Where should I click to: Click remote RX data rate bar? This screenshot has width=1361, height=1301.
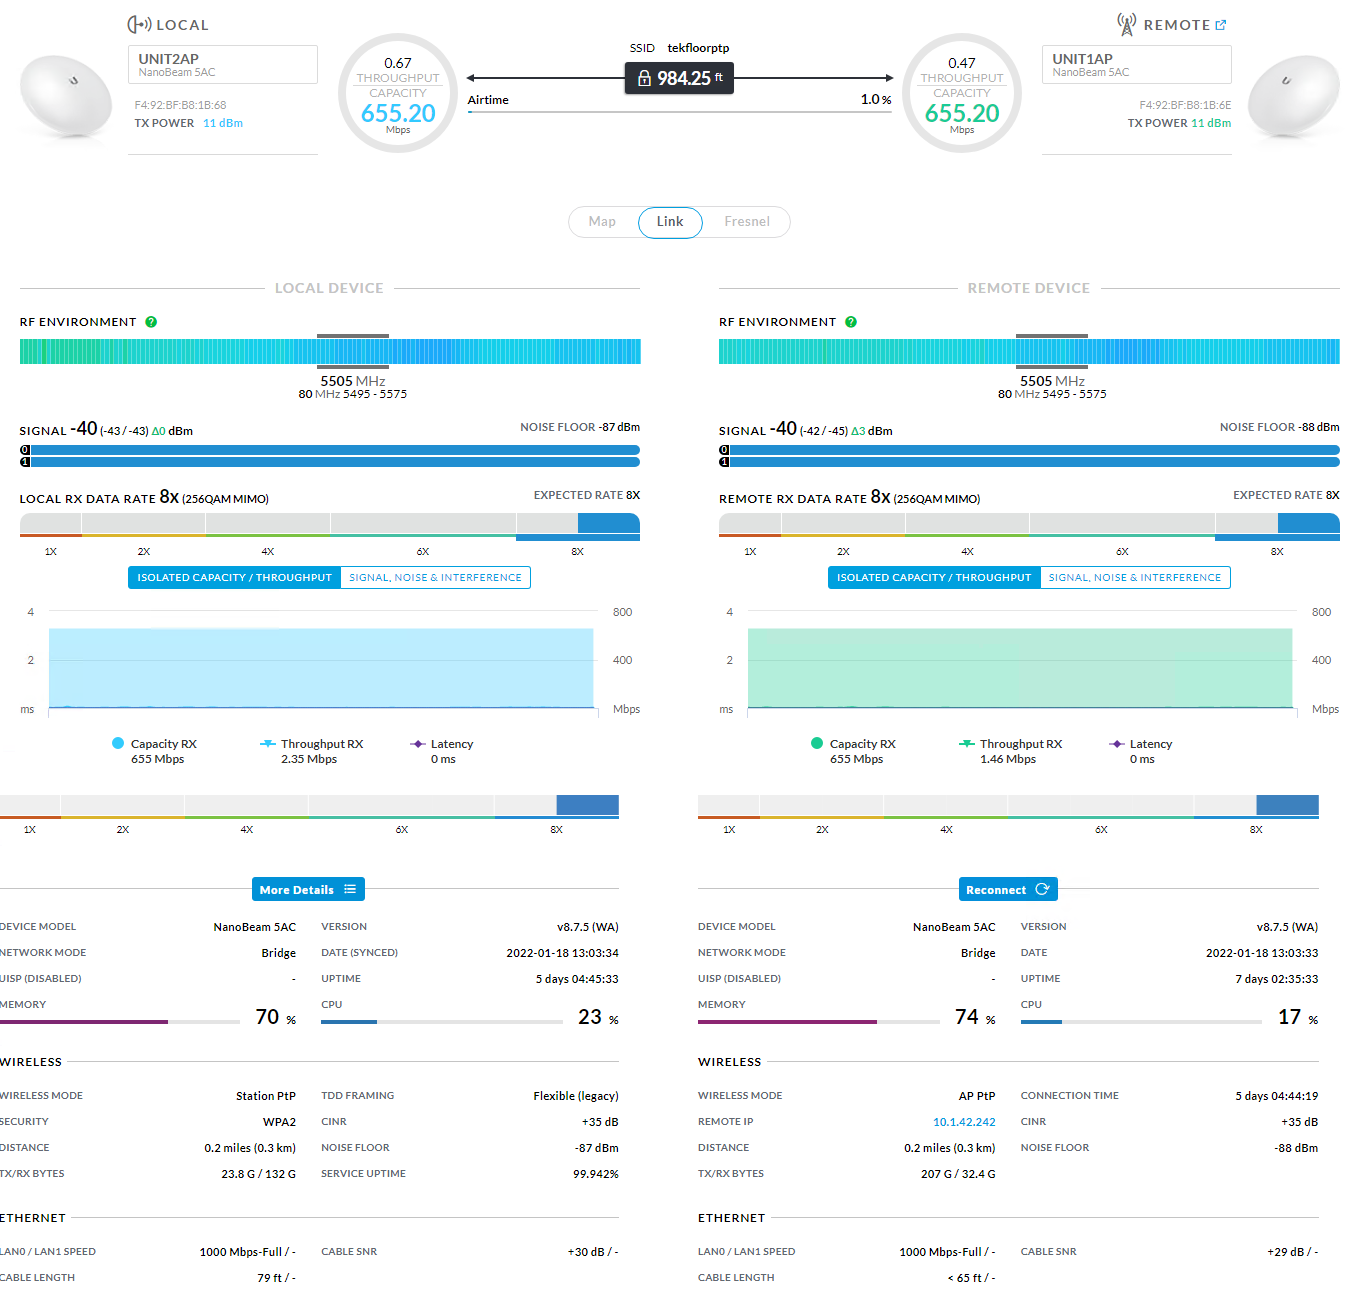coord(1029,525)
